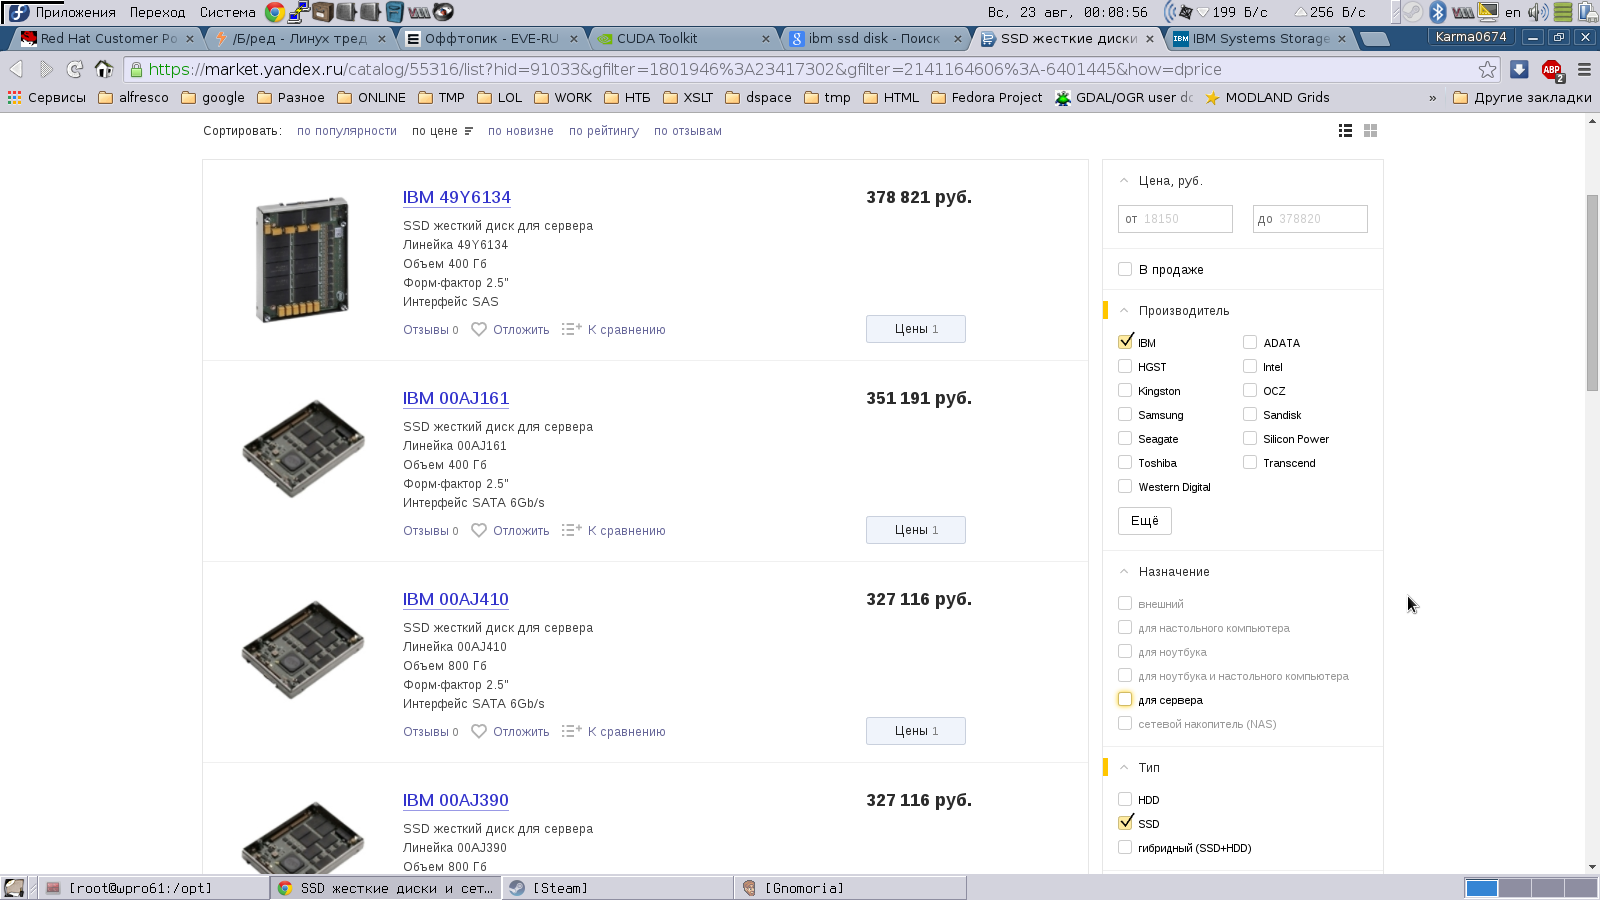Open the WORK bookmarks folder
The width and height of the screenshot is (1600, 900).
click(x=563, y=97)
